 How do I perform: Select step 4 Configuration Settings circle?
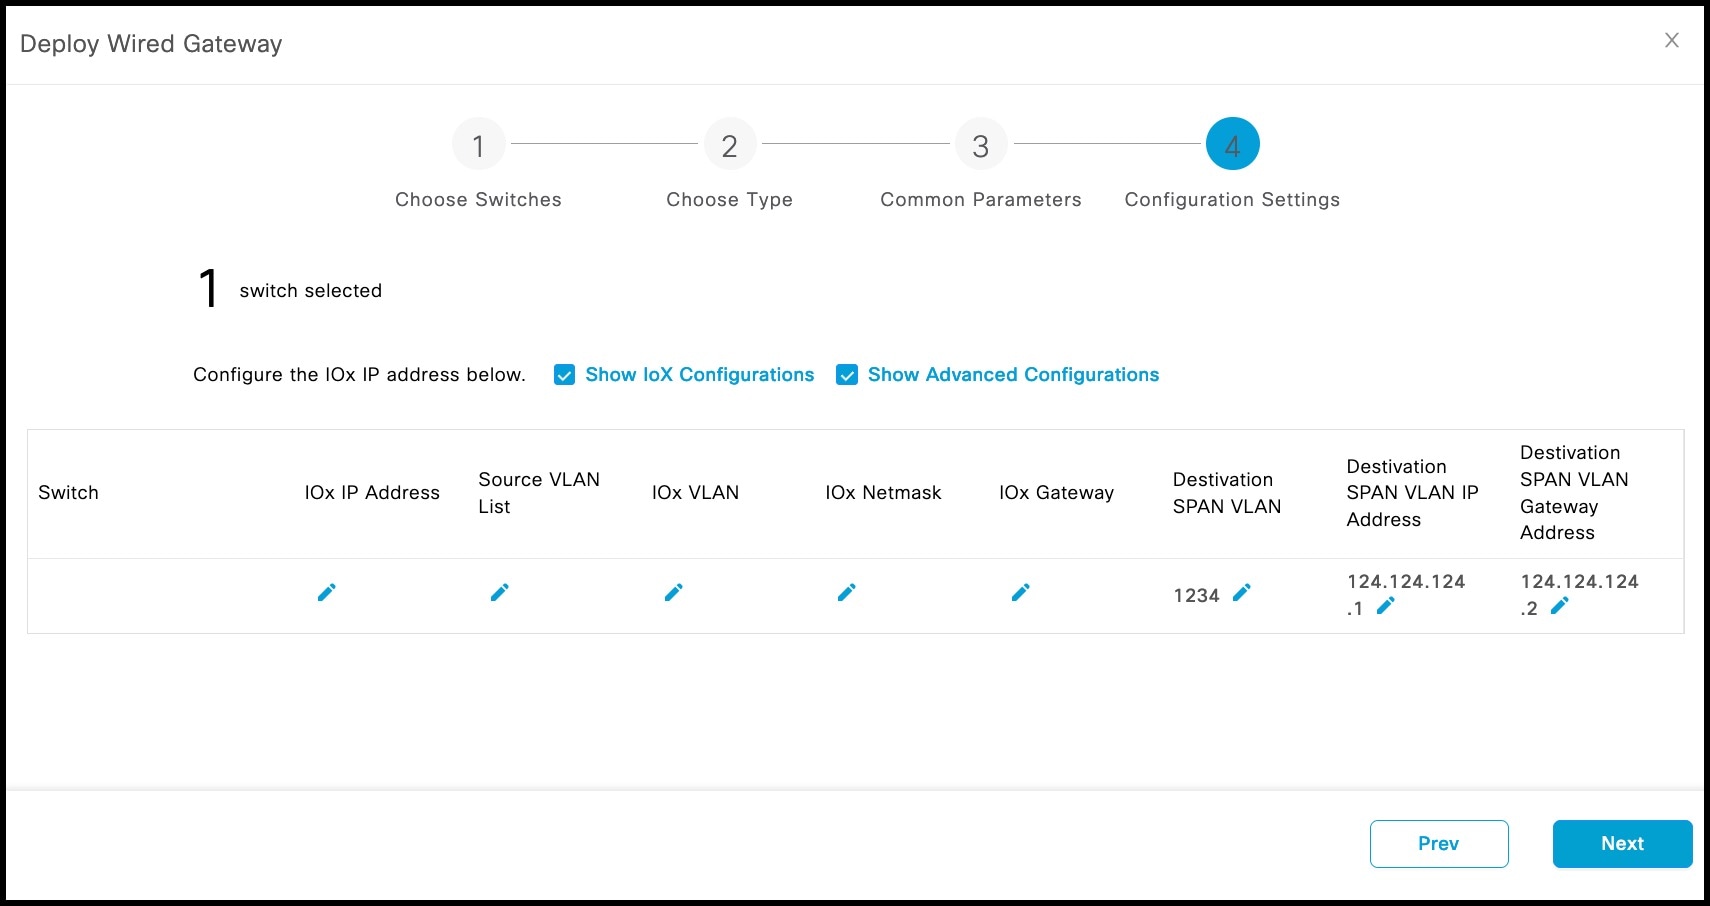click(x=1232, y=143)
